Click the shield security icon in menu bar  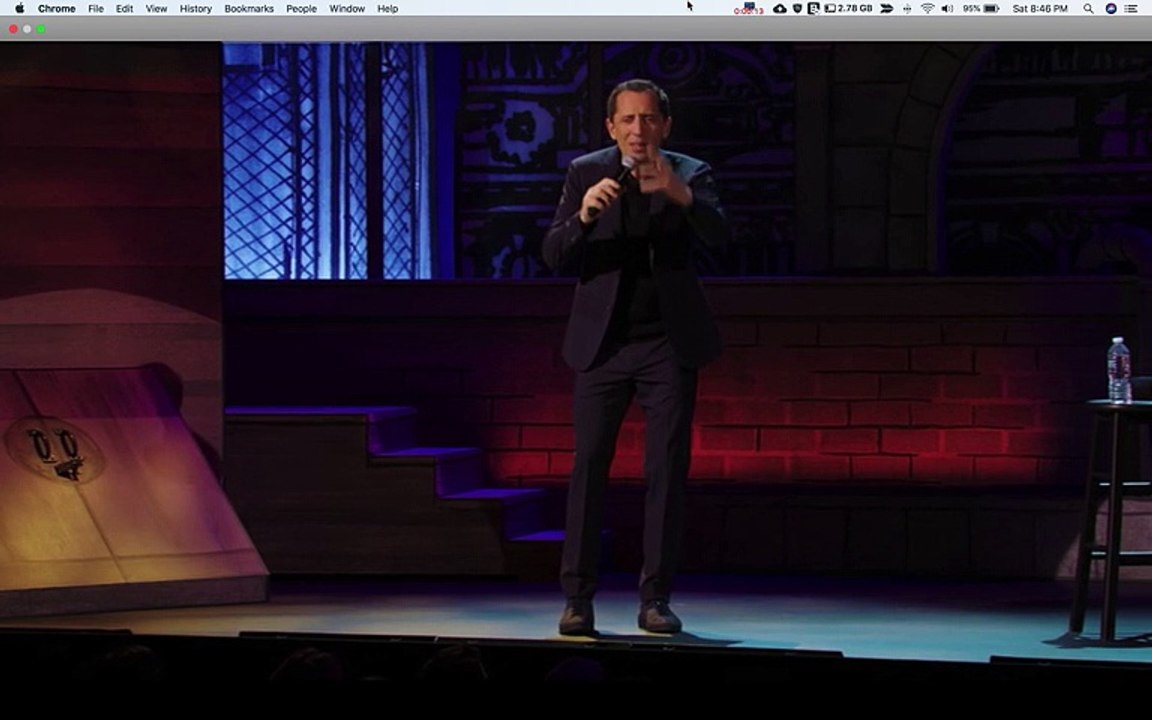[x=797, y=9]
